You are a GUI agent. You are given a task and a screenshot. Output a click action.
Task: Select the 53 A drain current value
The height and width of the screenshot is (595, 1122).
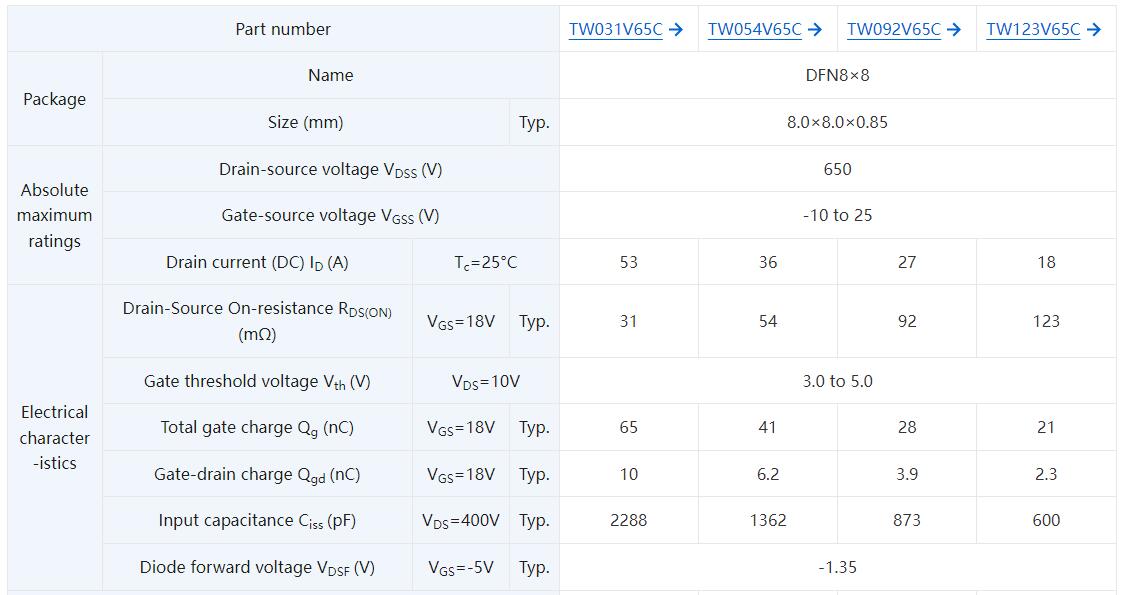tap(628, 262)
